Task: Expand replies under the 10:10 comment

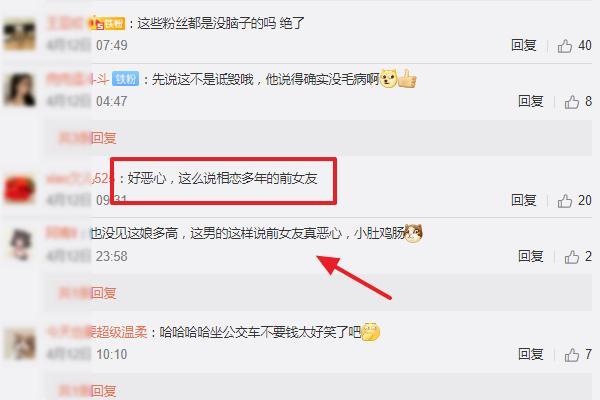Action: (87, 391)
